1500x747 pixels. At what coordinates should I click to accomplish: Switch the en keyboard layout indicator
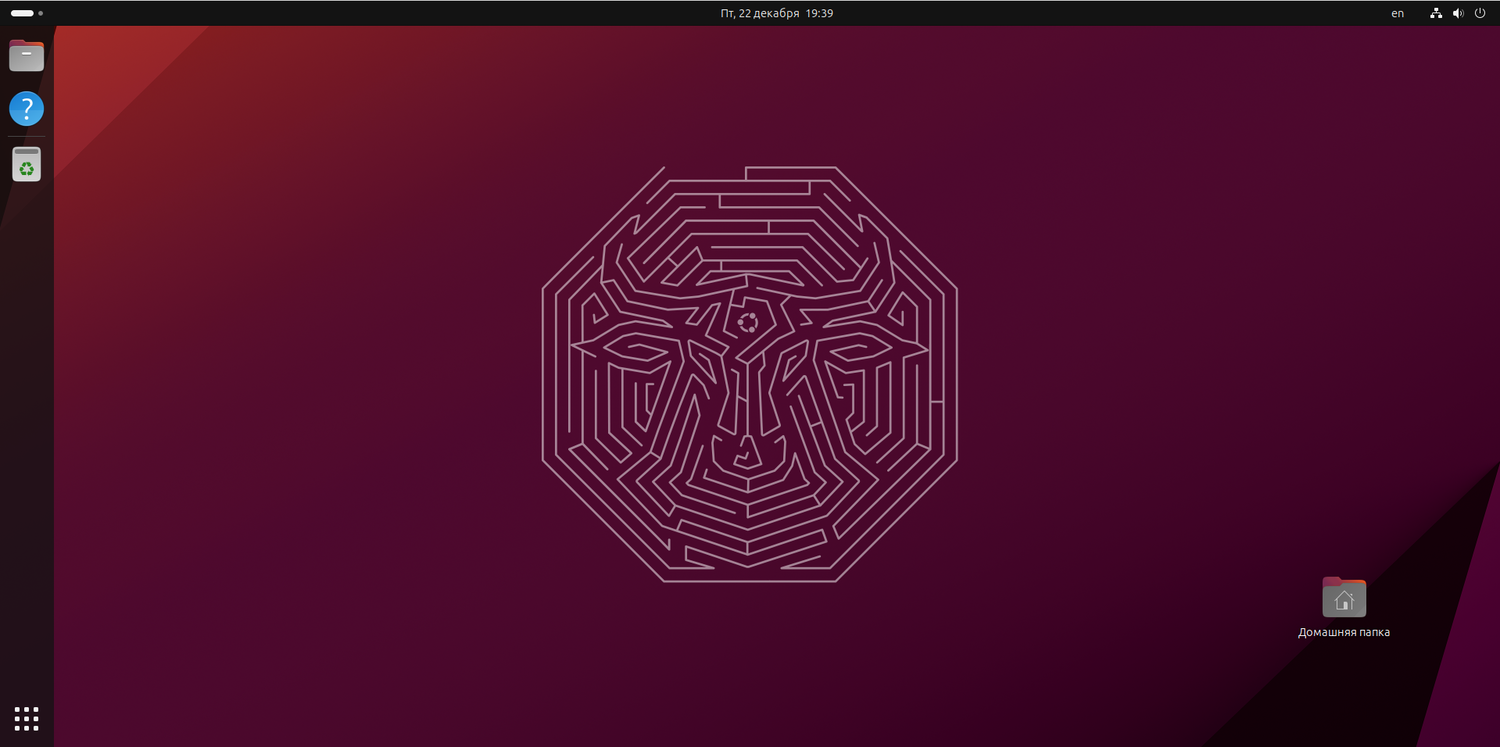(1398, 13)
